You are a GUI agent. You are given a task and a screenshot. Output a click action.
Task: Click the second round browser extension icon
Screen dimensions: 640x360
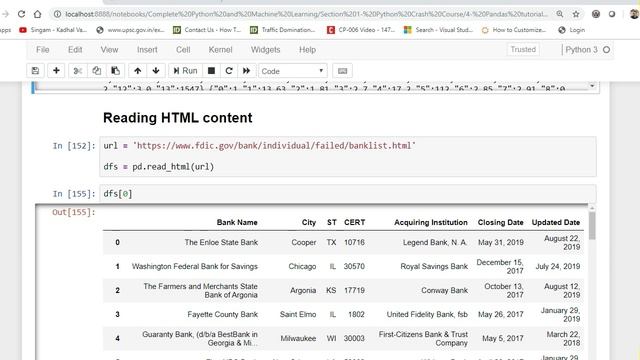tap(612, 14)
